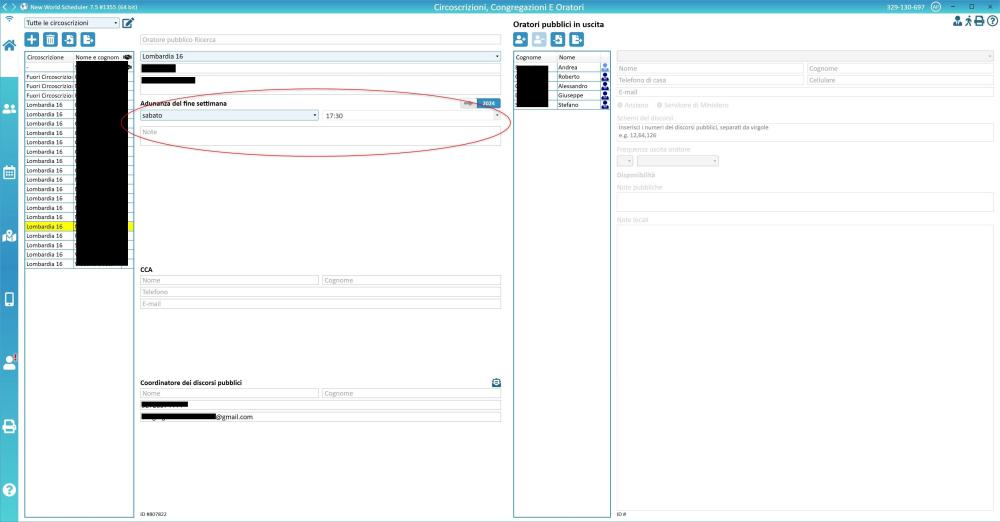Add a new congregation with plus icon

[x=32, y=39]
